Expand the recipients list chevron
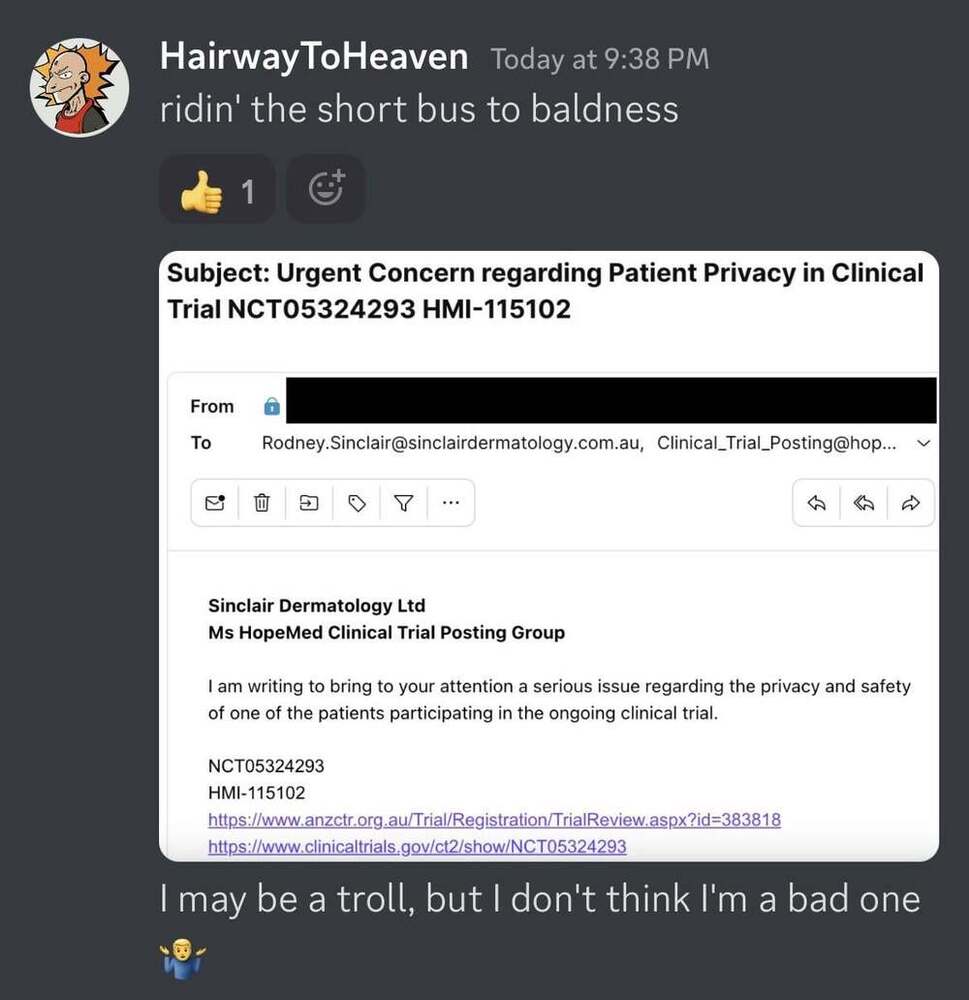 tap(923, 443)
